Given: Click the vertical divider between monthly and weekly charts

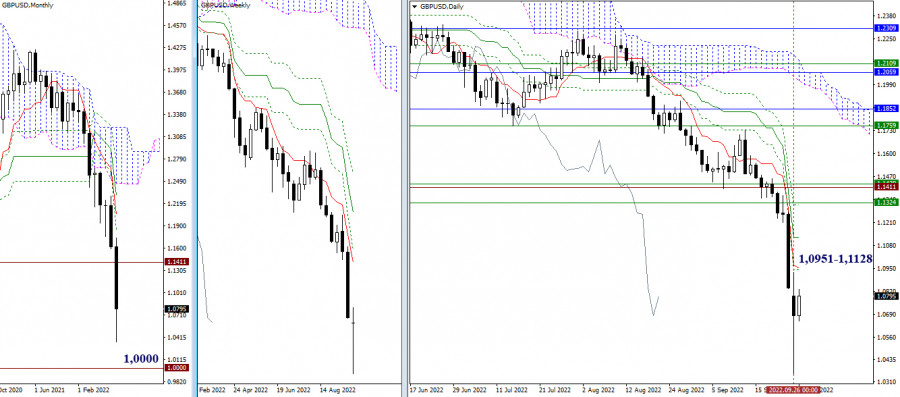Looking at the screenshot, I should click(196, 198).
